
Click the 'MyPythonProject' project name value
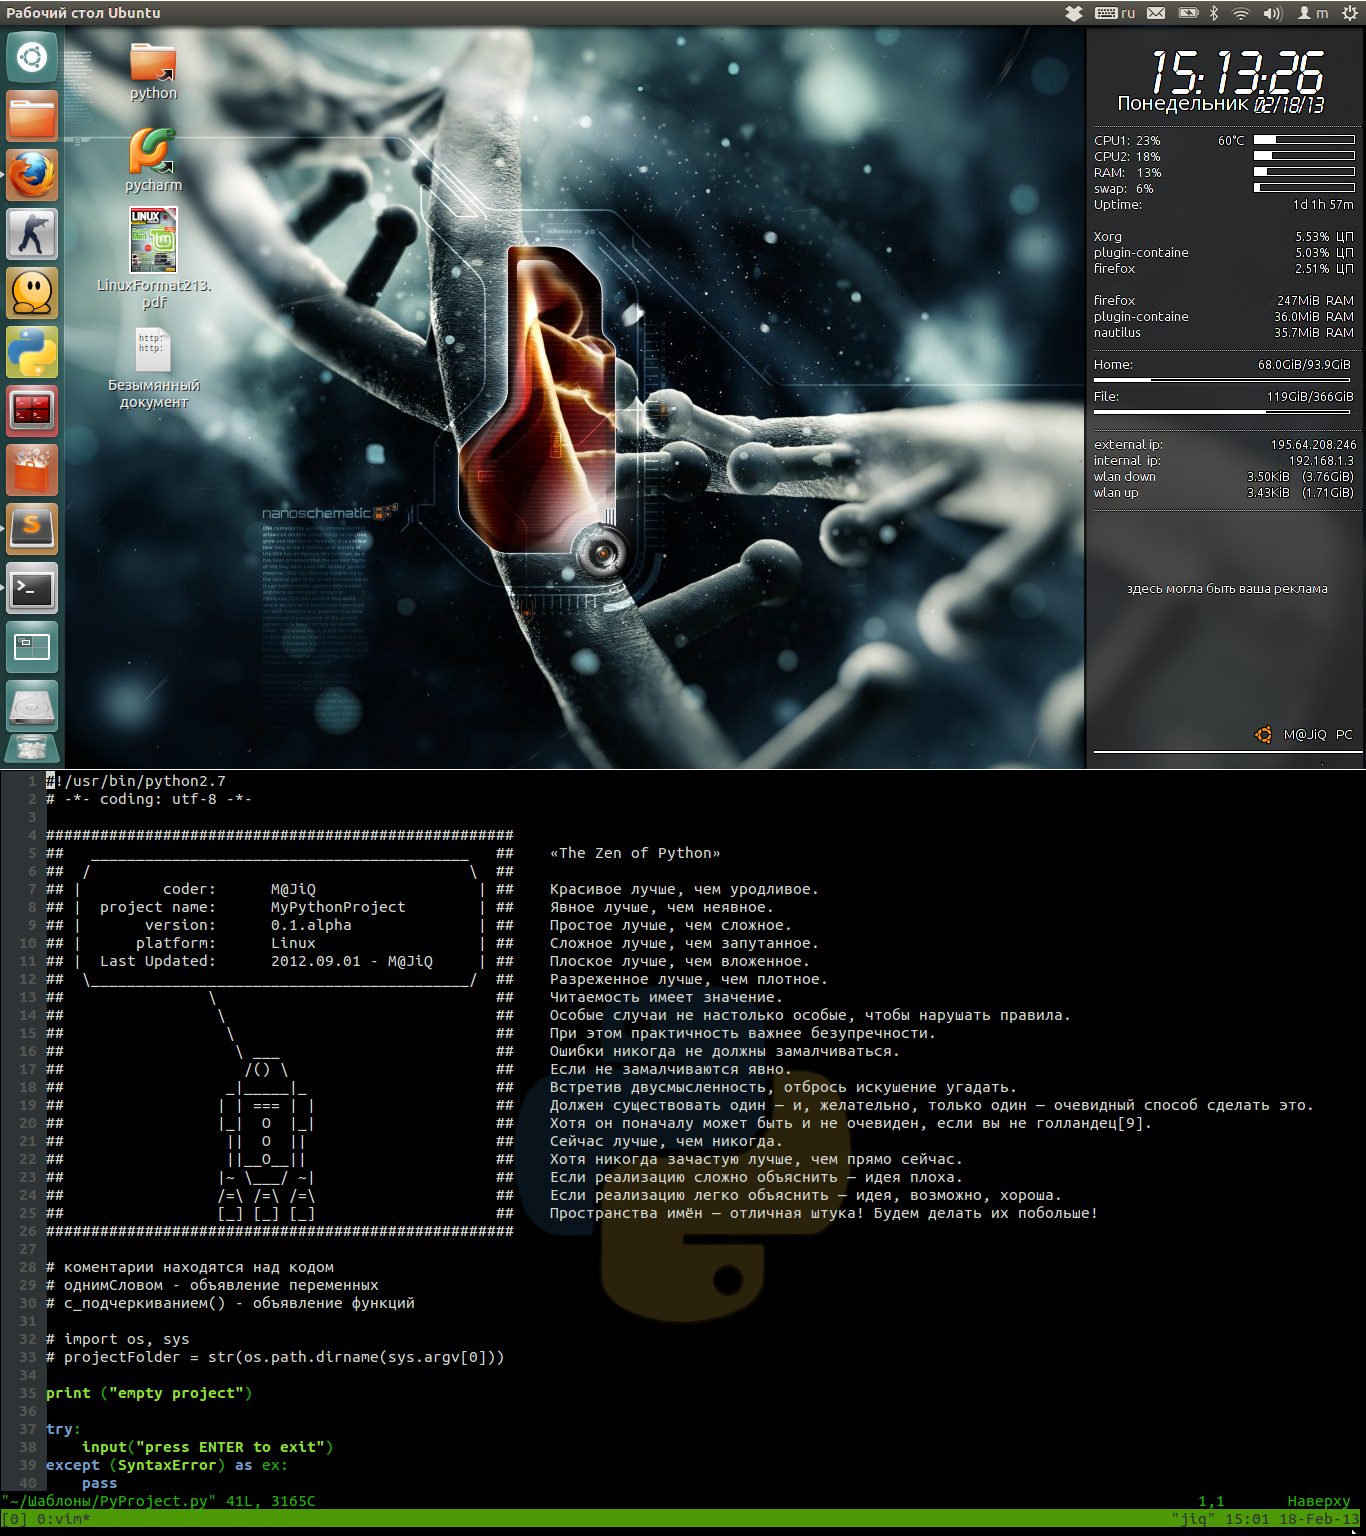(x=338, y=907)
